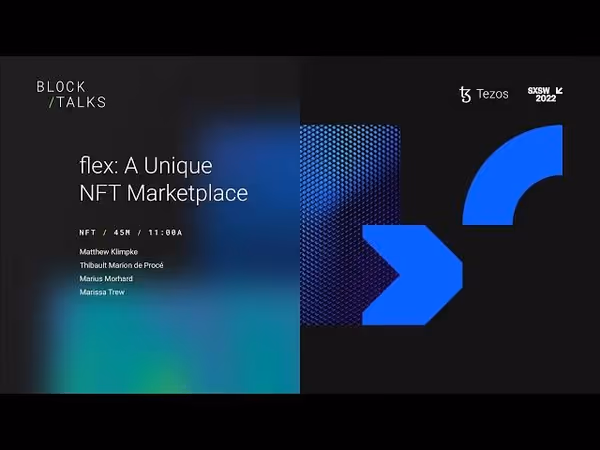Viewport: 600px width, 450px height.
Task: Click the 'NFT / 45M / 11:00A' line
Action: coord(131,232)
